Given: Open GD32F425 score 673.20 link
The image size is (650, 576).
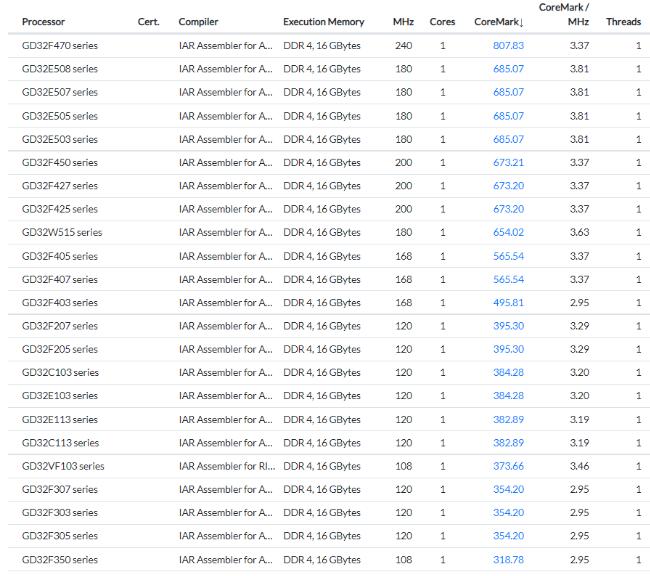Looking at the screenshot, I should (508, 209).
